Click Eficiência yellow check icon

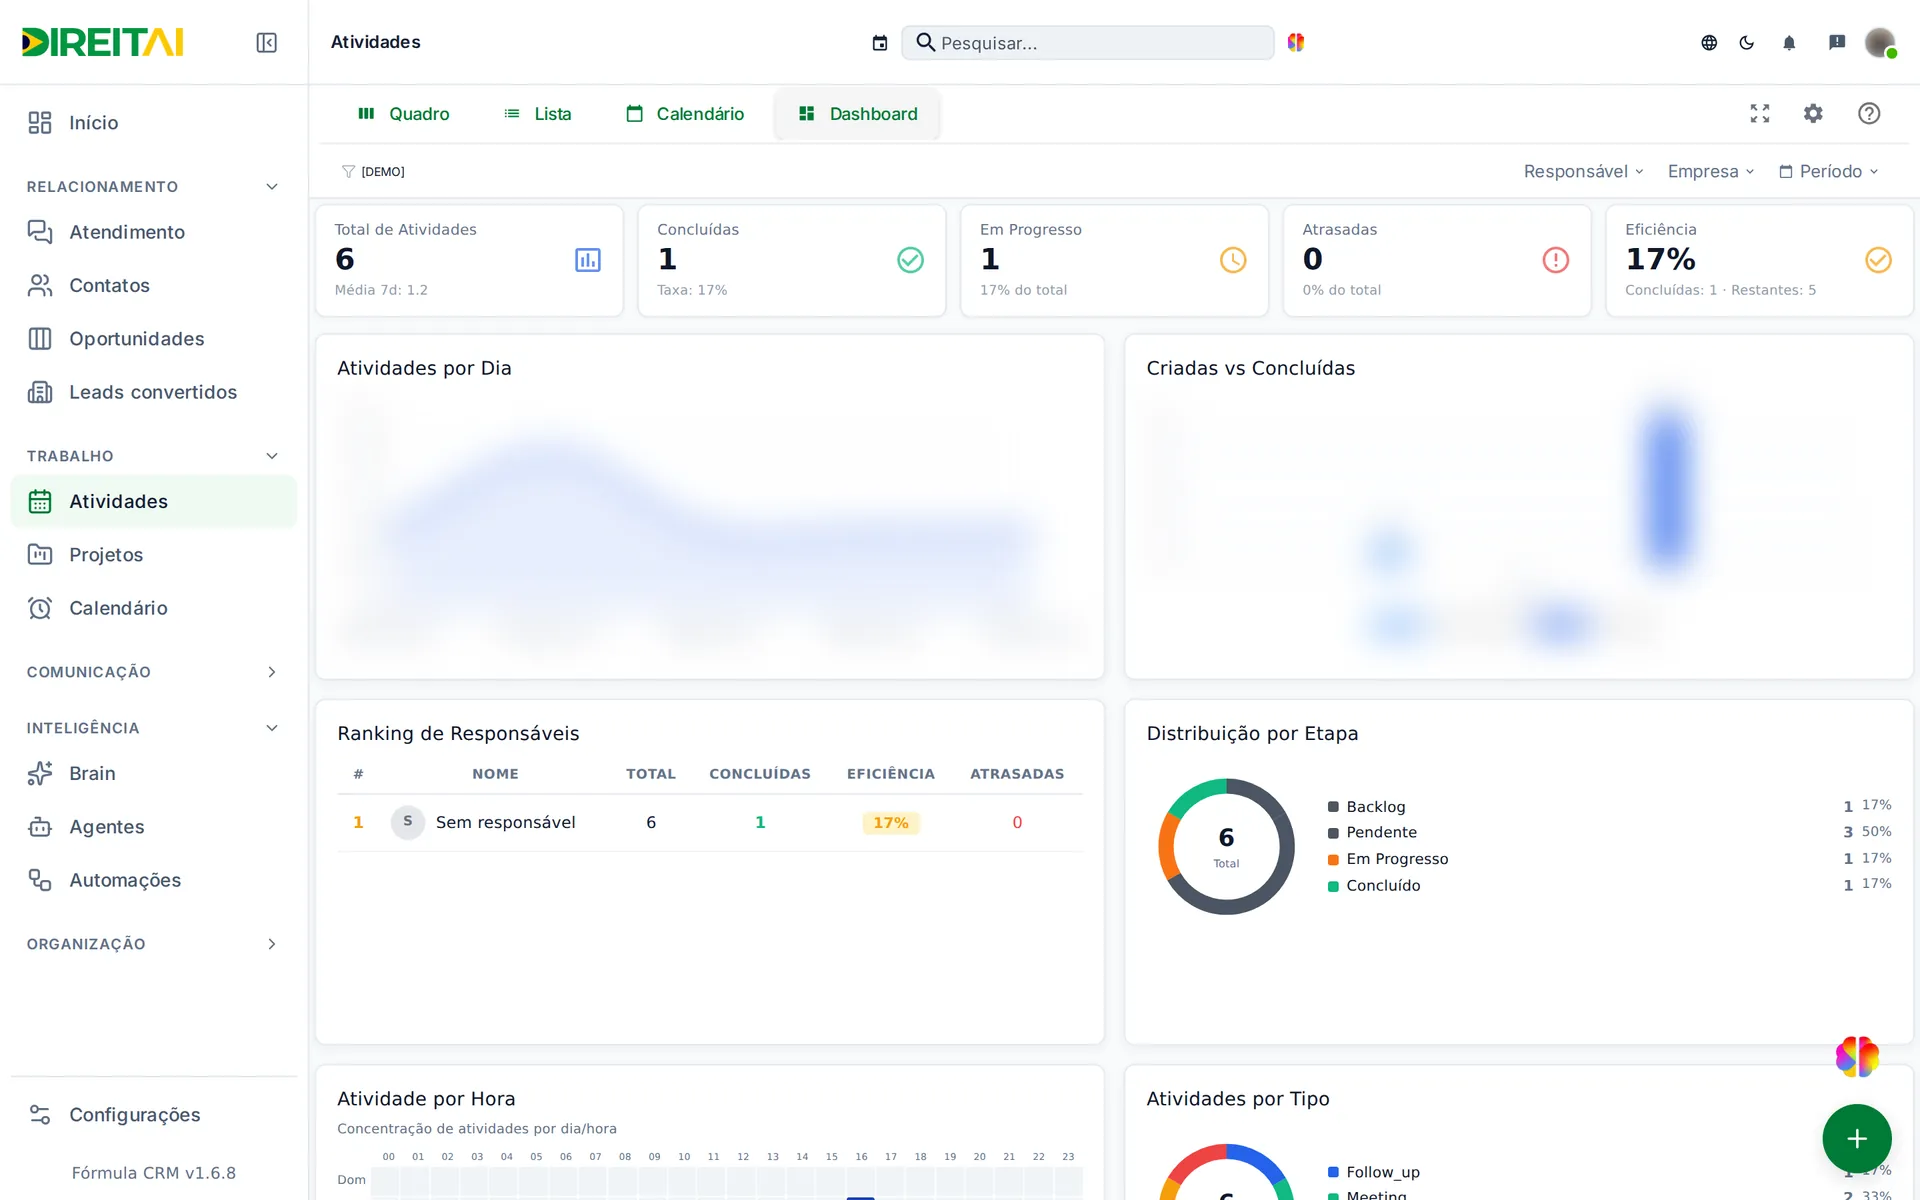(x=1878, y=260)
